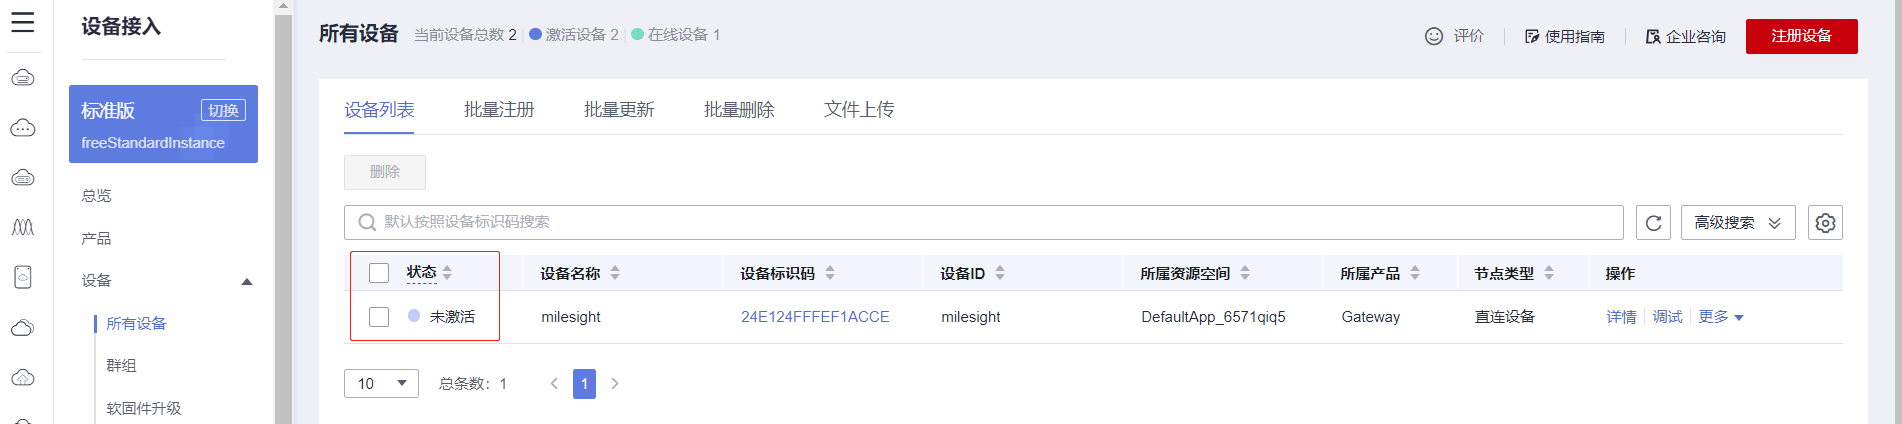Go to next page arrow
This screenshot has width=1902, height=424.
point(615,383)
